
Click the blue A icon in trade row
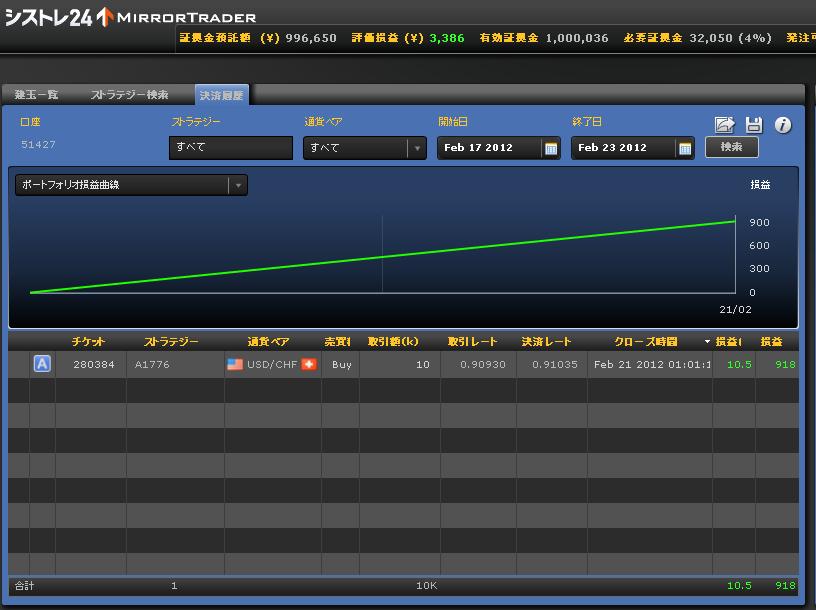(42, 364)
